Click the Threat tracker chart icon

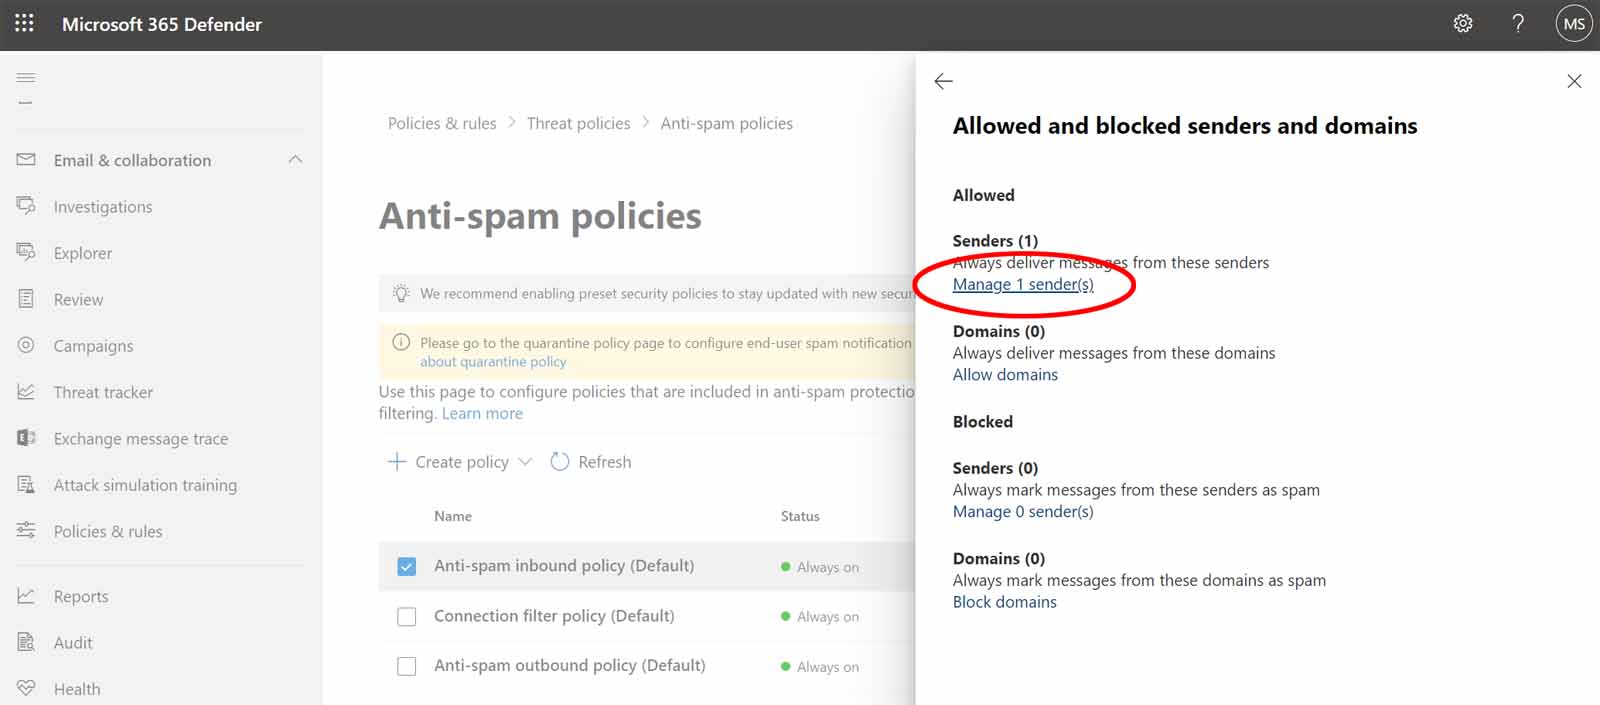click(x=26, y=392)
